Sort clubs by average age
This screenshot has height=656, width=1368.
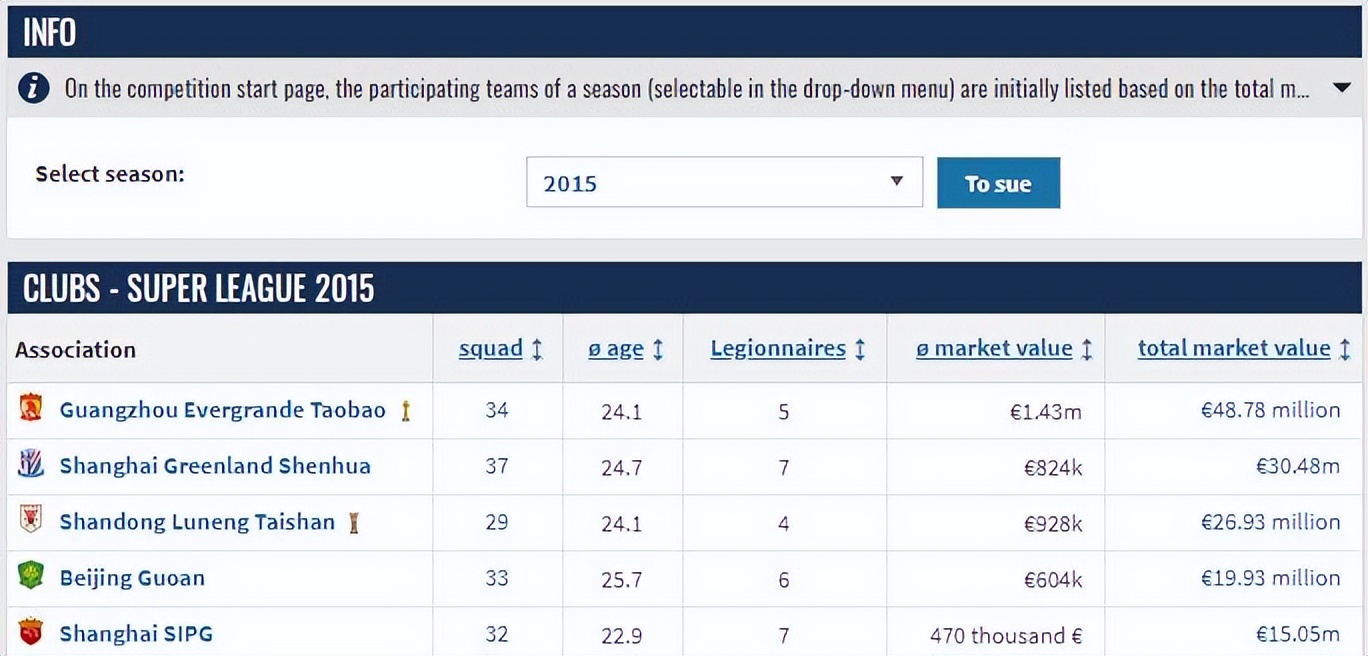pos(616,348)
